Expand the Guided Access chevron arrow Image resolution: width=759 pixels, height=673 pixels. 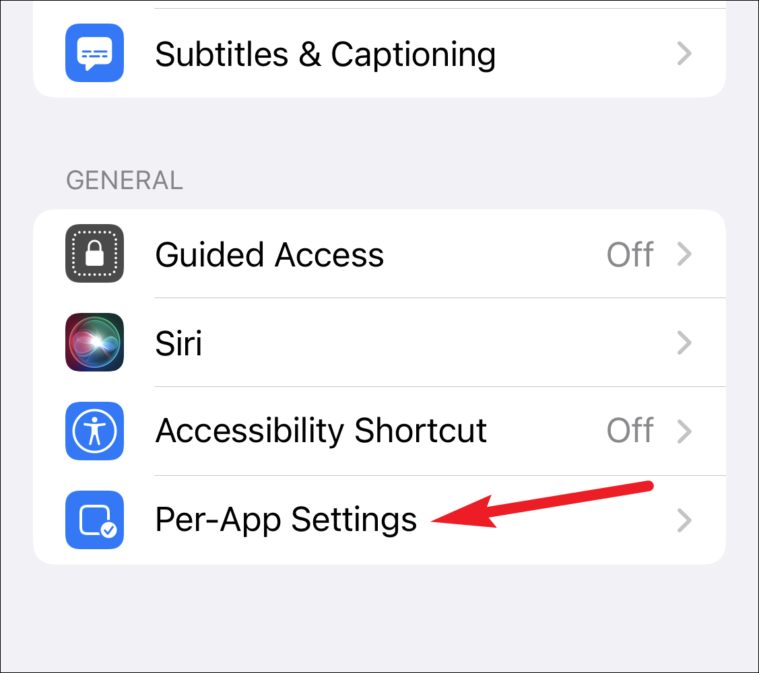tap(684, 254)
